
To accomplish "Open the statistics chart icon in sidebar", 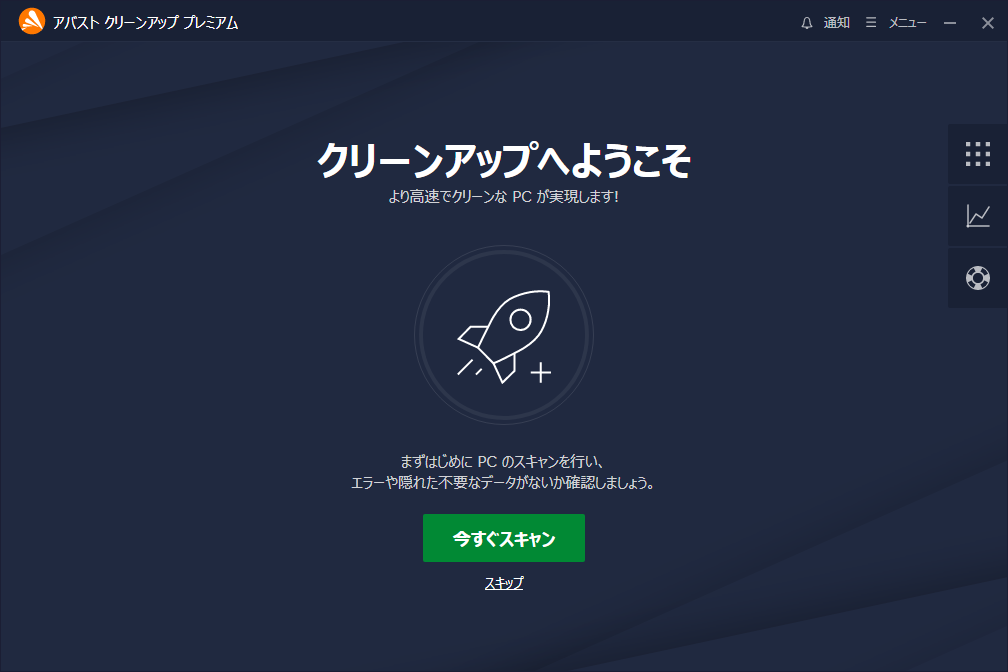I will click(977, 216).
